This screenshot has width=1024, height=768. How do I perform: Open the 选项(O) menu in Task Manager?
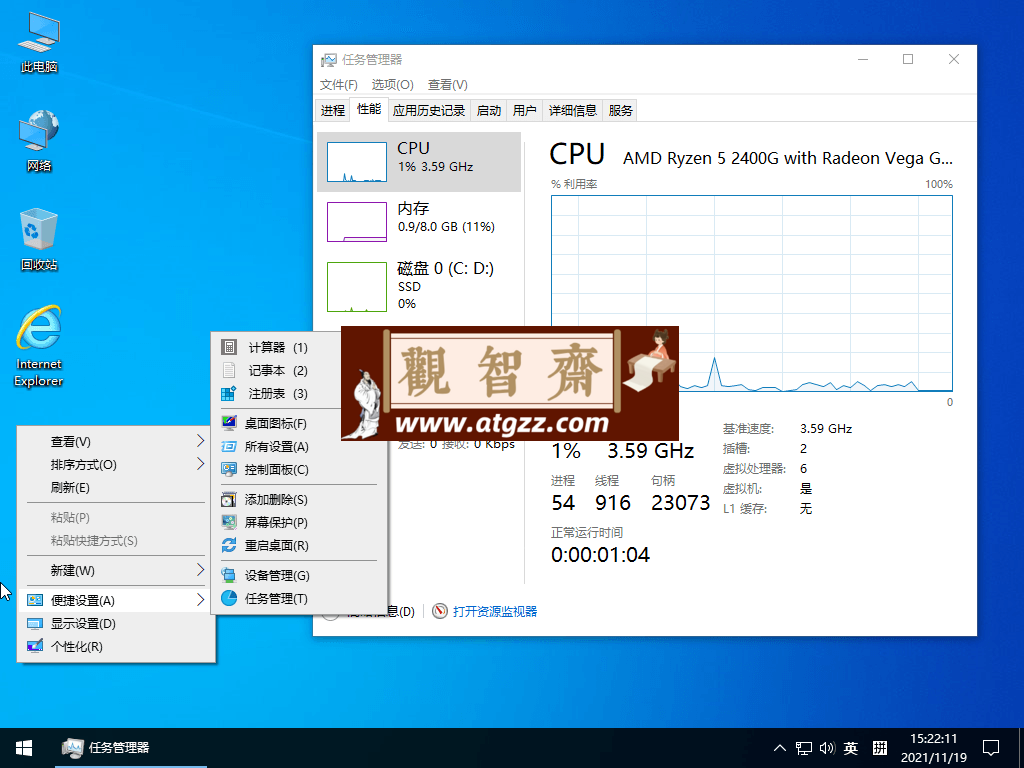pos(392,85)
